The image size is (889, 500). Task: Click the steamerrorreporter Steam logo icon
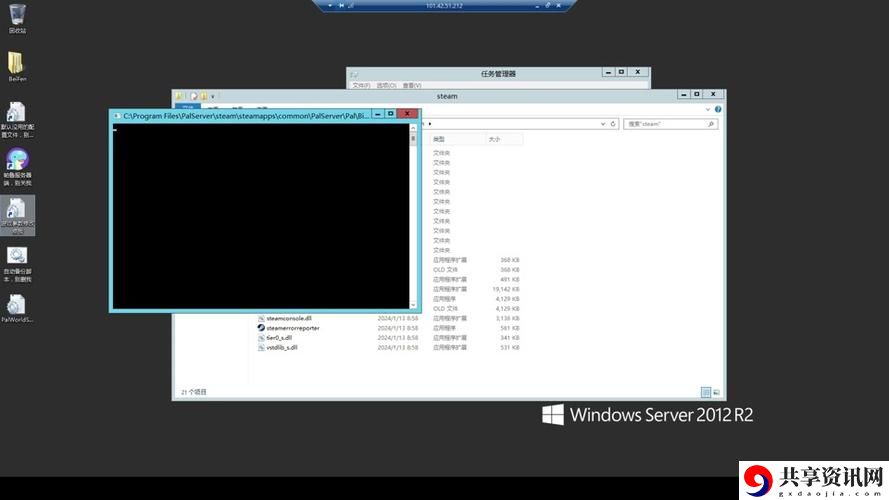pyautogui.click(x=261, y=328)
